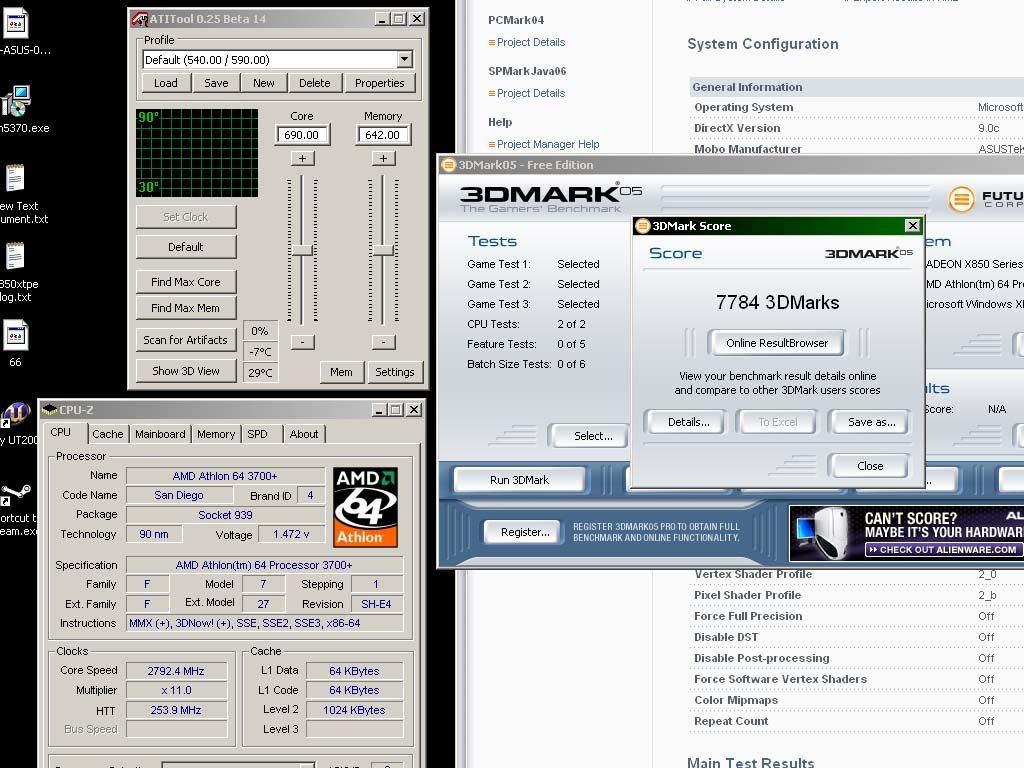Switch to the About tab in CPU-Z

pyautogui.click(x=304, y=434)
